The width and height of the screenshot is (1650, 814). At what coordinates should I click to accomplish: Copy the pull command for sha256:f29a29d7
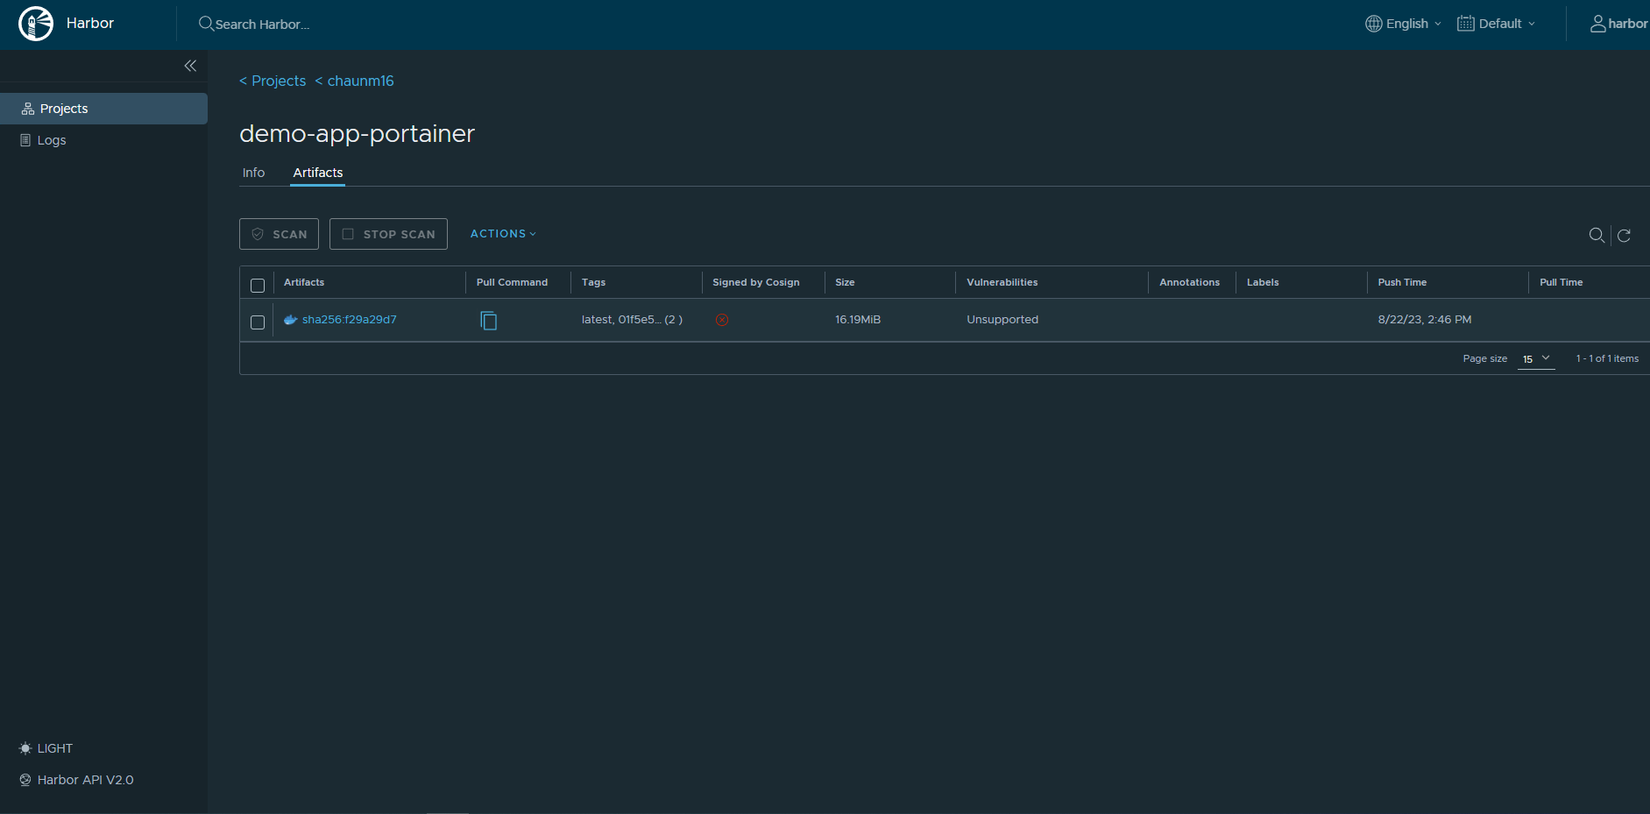pyautogui.click(x=489, y=320)
